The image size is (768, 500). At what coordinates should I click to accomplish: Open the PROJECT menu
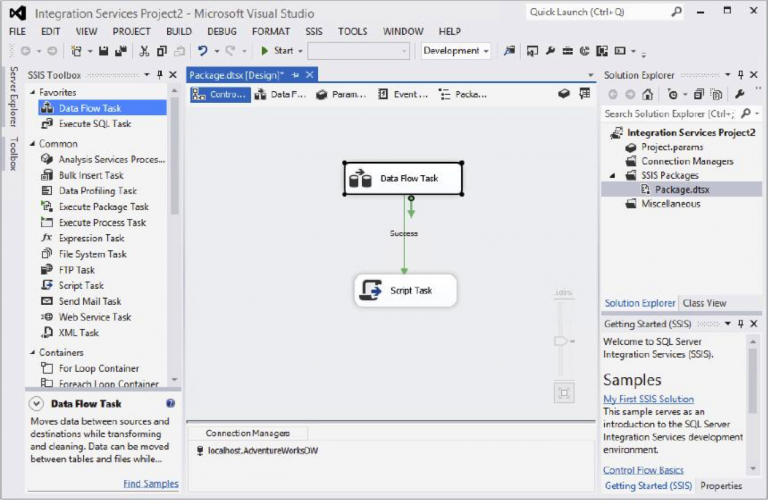point(131,31)
